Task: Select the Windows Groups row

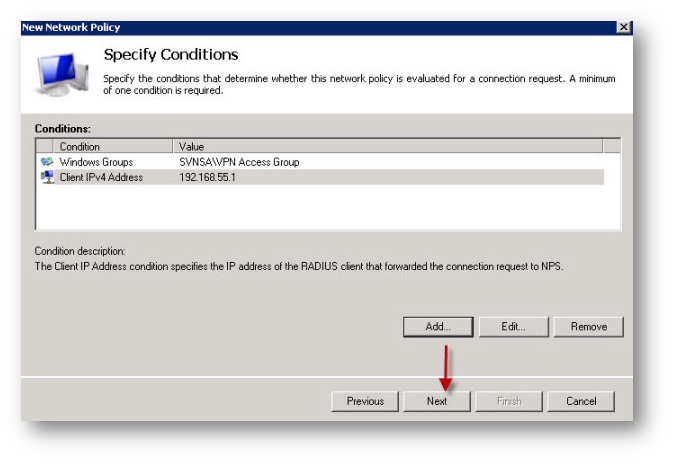Action: click(320, 162)
